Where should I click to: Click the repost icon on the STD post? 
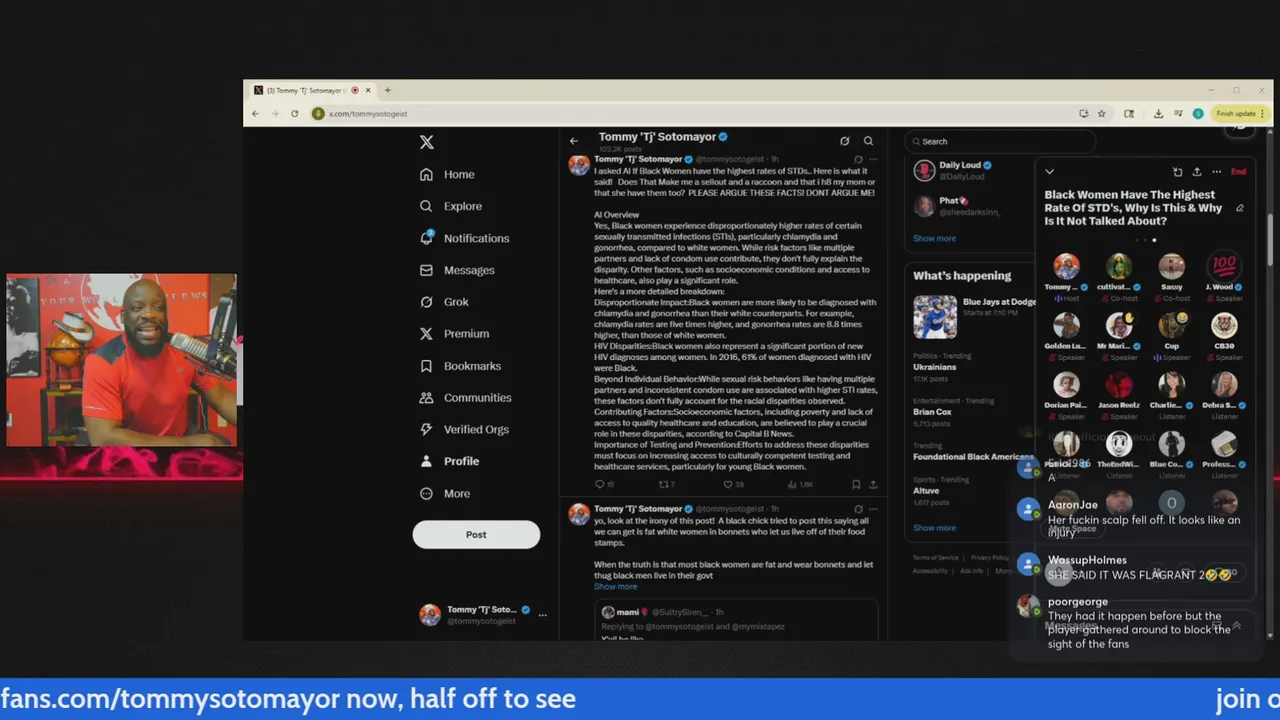[x=663, y=484]
